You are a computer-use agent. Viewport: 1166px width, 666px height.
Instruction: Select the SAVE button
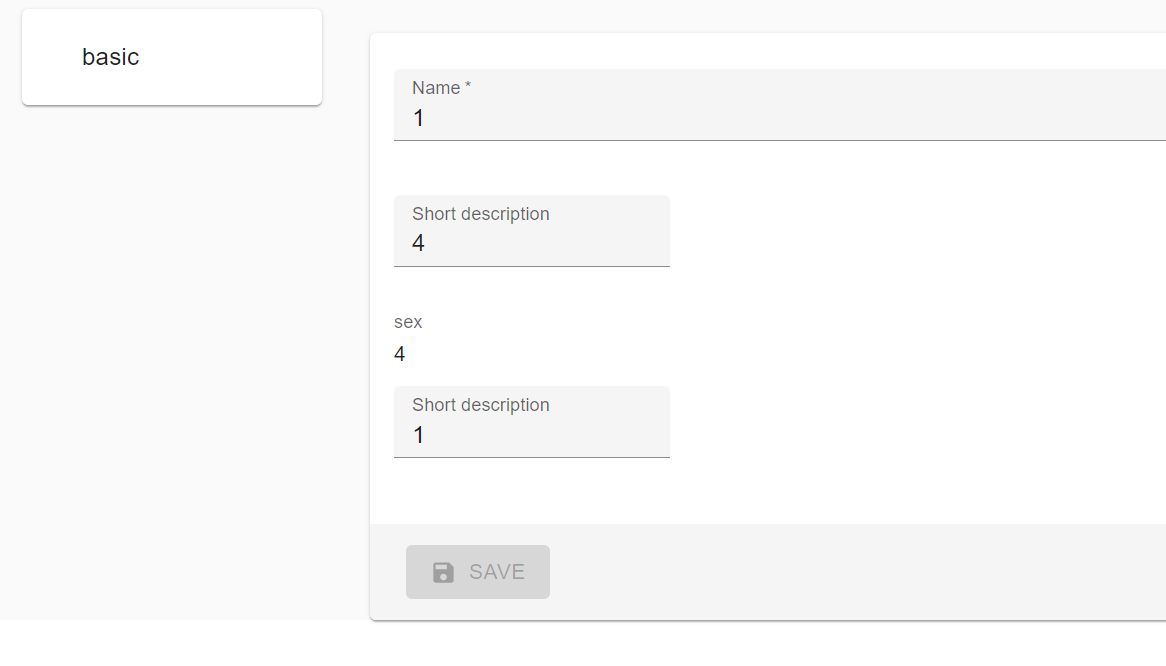tap(477, 571)
